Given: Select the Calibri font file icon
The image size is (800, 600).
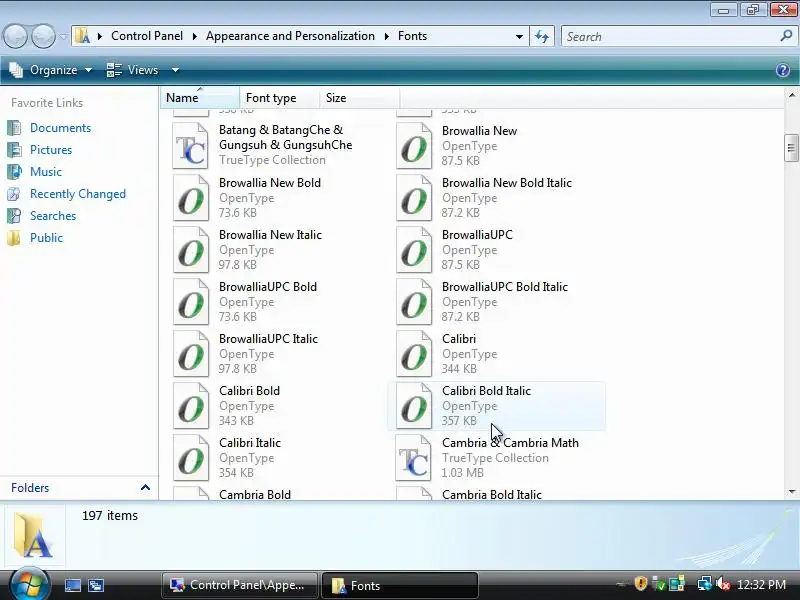Looking at the screenshot, I should (x=414, y=354).
